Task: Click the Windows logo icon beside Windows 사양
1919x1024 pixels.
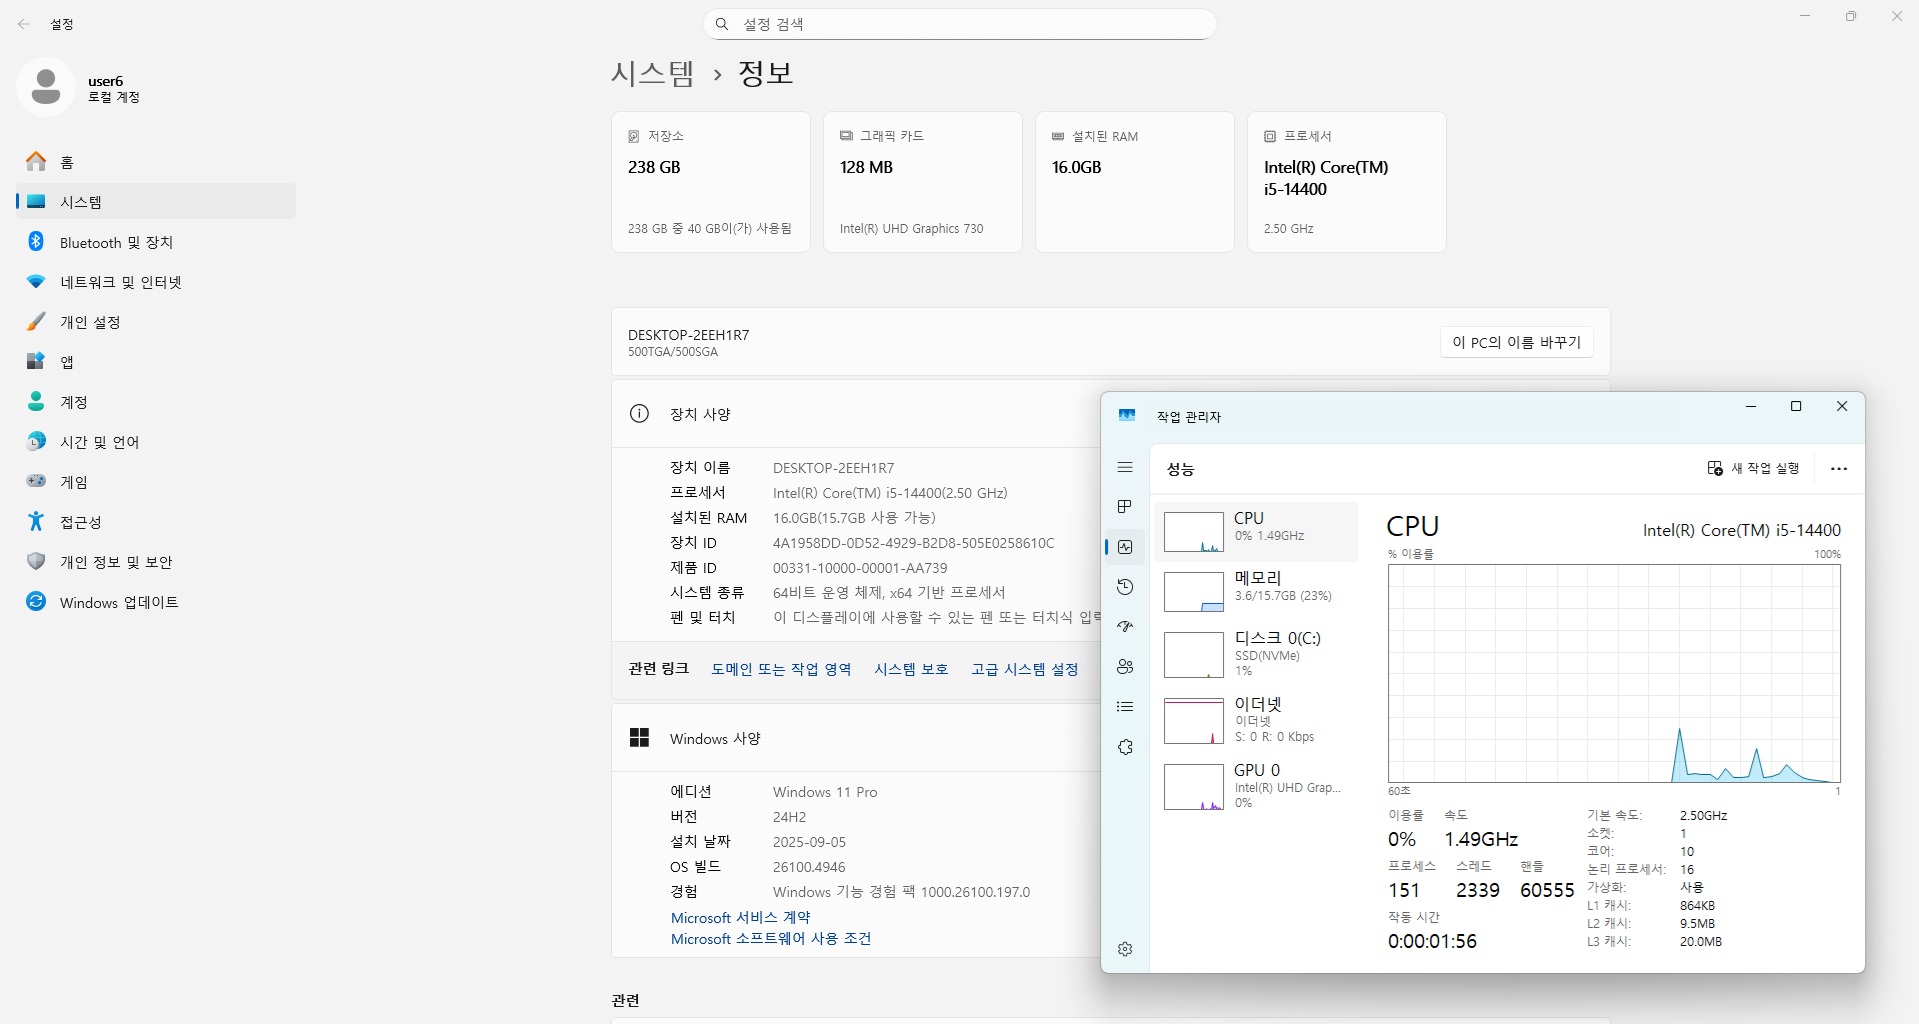Action: (639, 738)
